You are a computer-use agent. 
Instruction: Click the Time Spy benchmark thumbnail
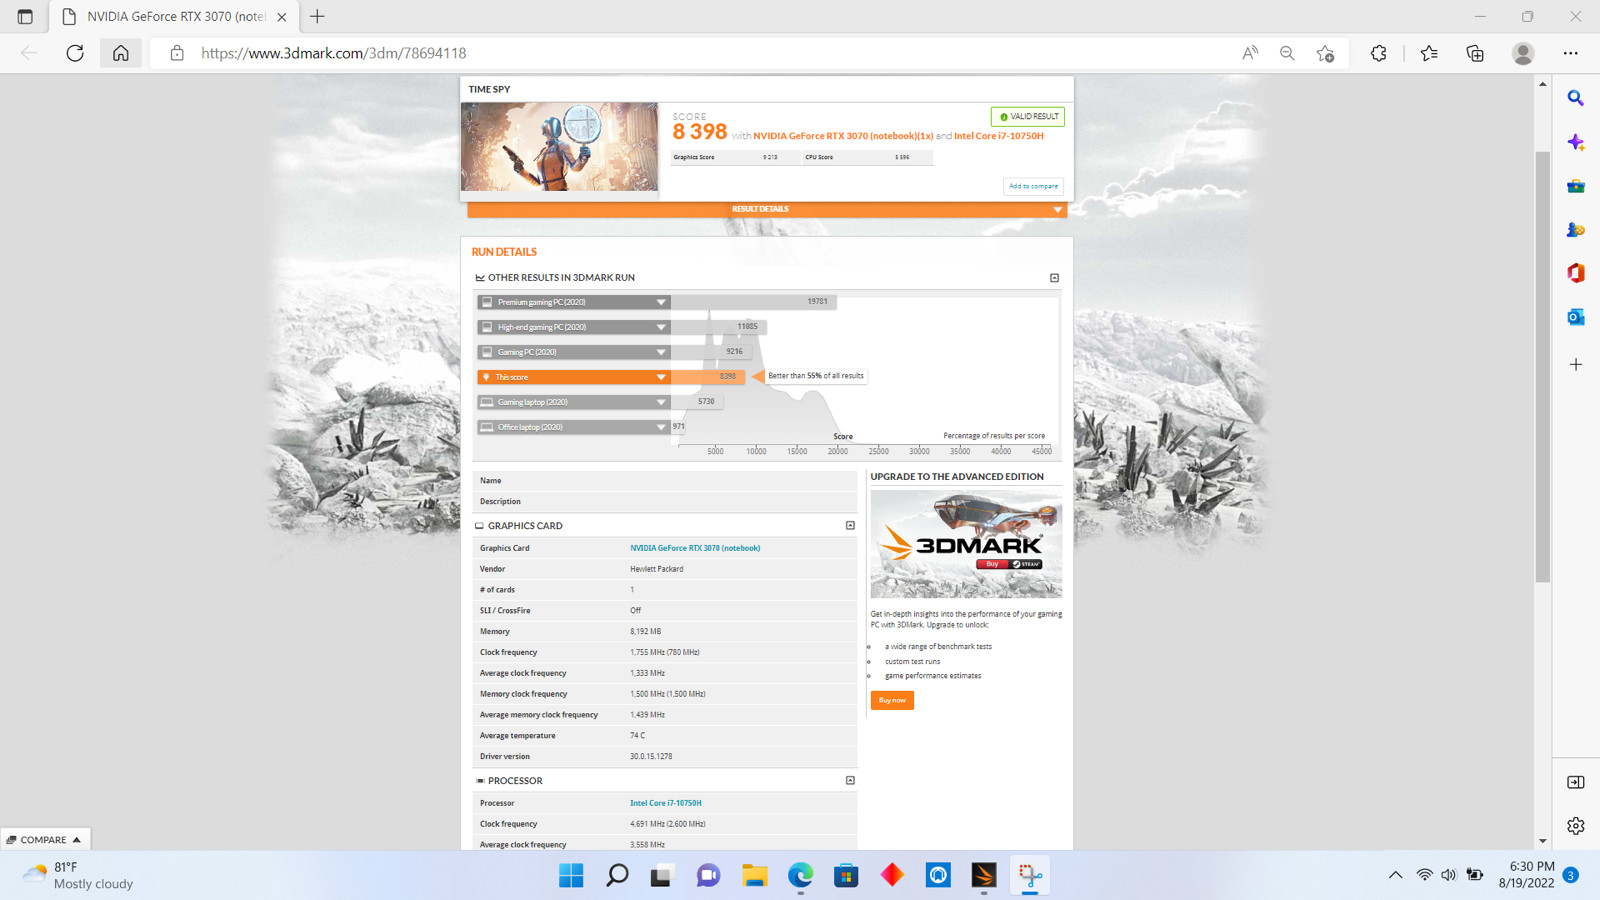click(x=559, y=146)
